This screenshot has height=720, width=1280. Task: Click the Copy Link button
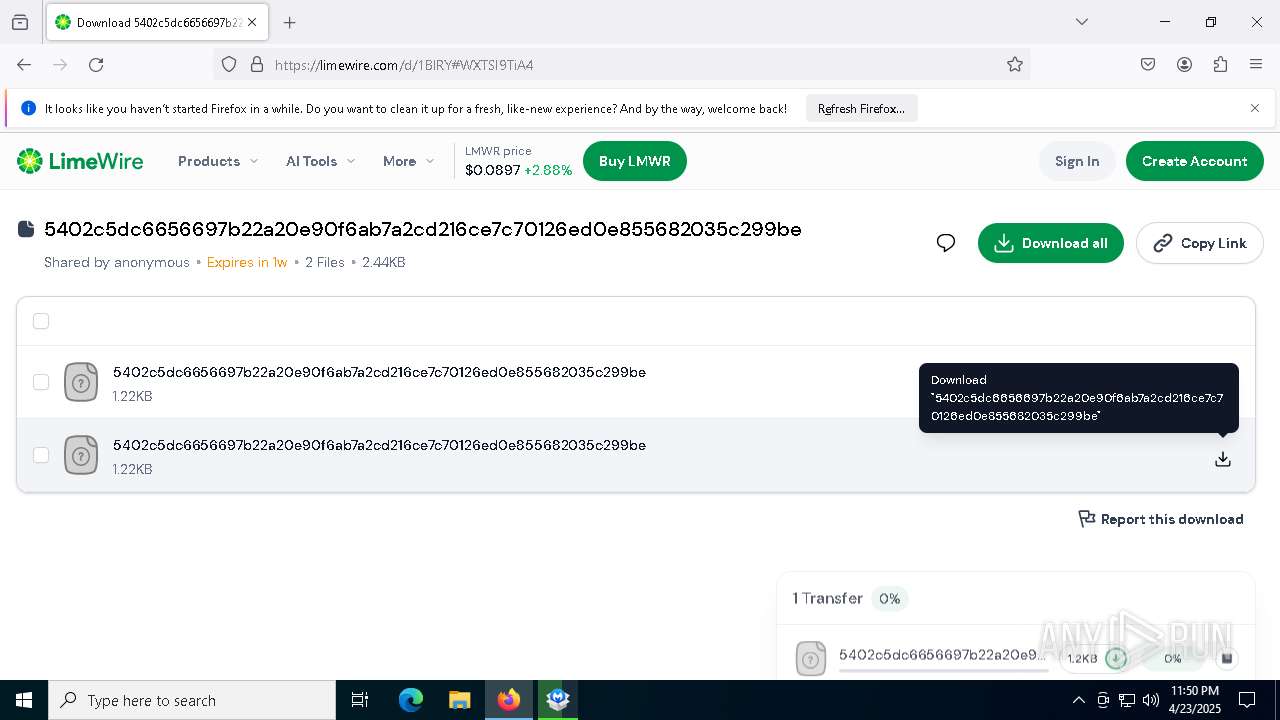(x=1199, y=243)
